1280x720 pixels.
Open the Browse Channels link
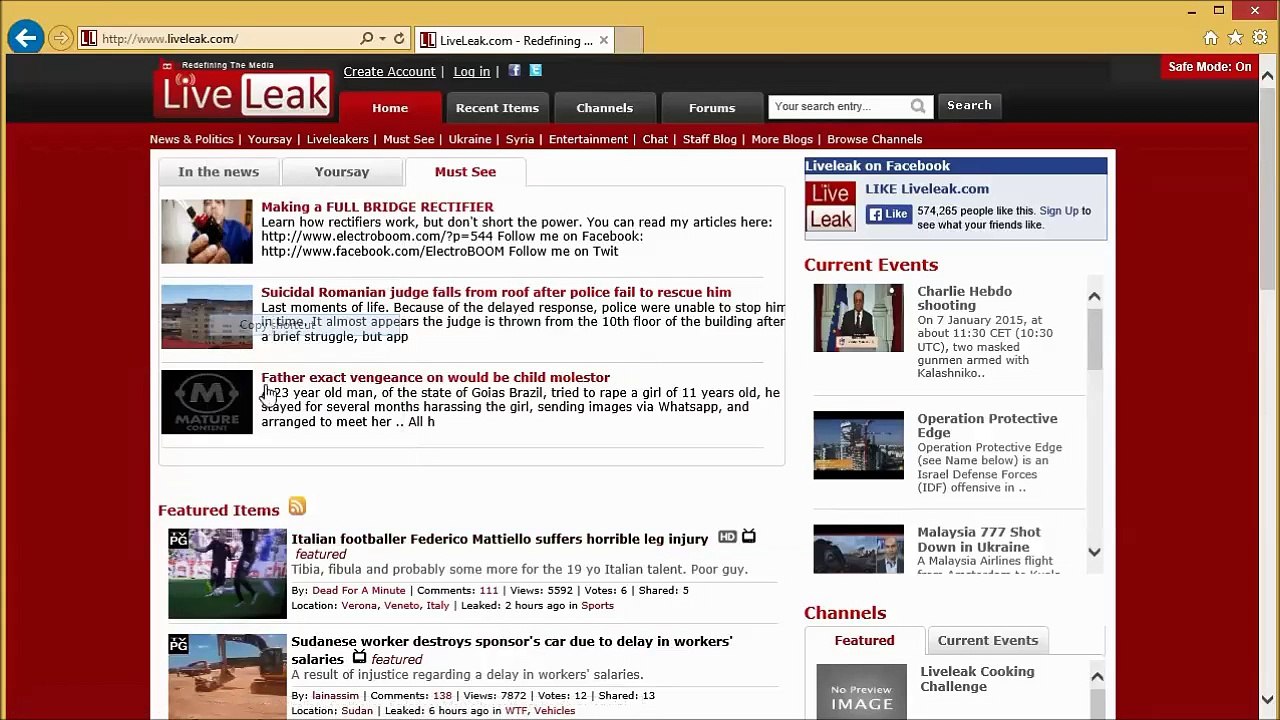tap(874, 139)
